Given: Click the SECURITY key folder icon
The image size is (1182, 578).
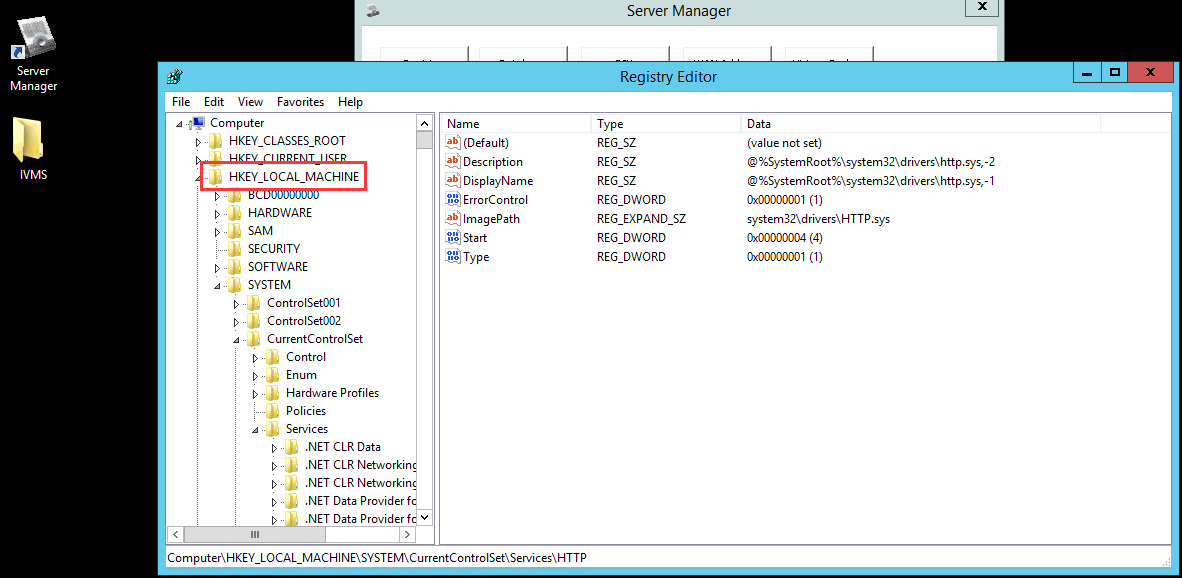Looking at the screenshot, I should [x=235, y=249].
